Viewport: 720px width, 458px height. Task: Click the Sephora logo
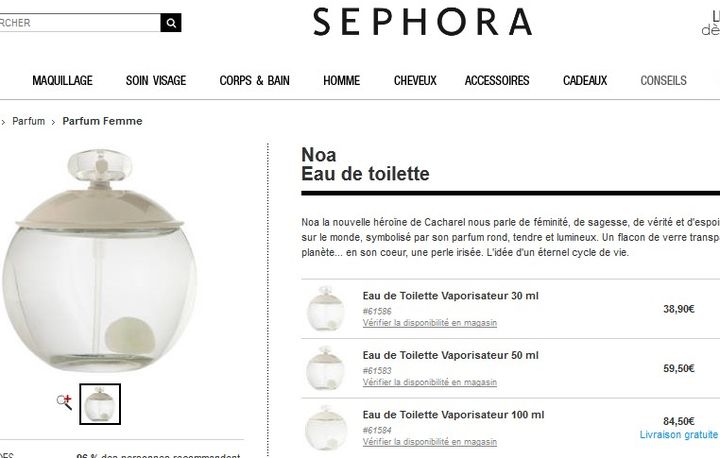422,22
